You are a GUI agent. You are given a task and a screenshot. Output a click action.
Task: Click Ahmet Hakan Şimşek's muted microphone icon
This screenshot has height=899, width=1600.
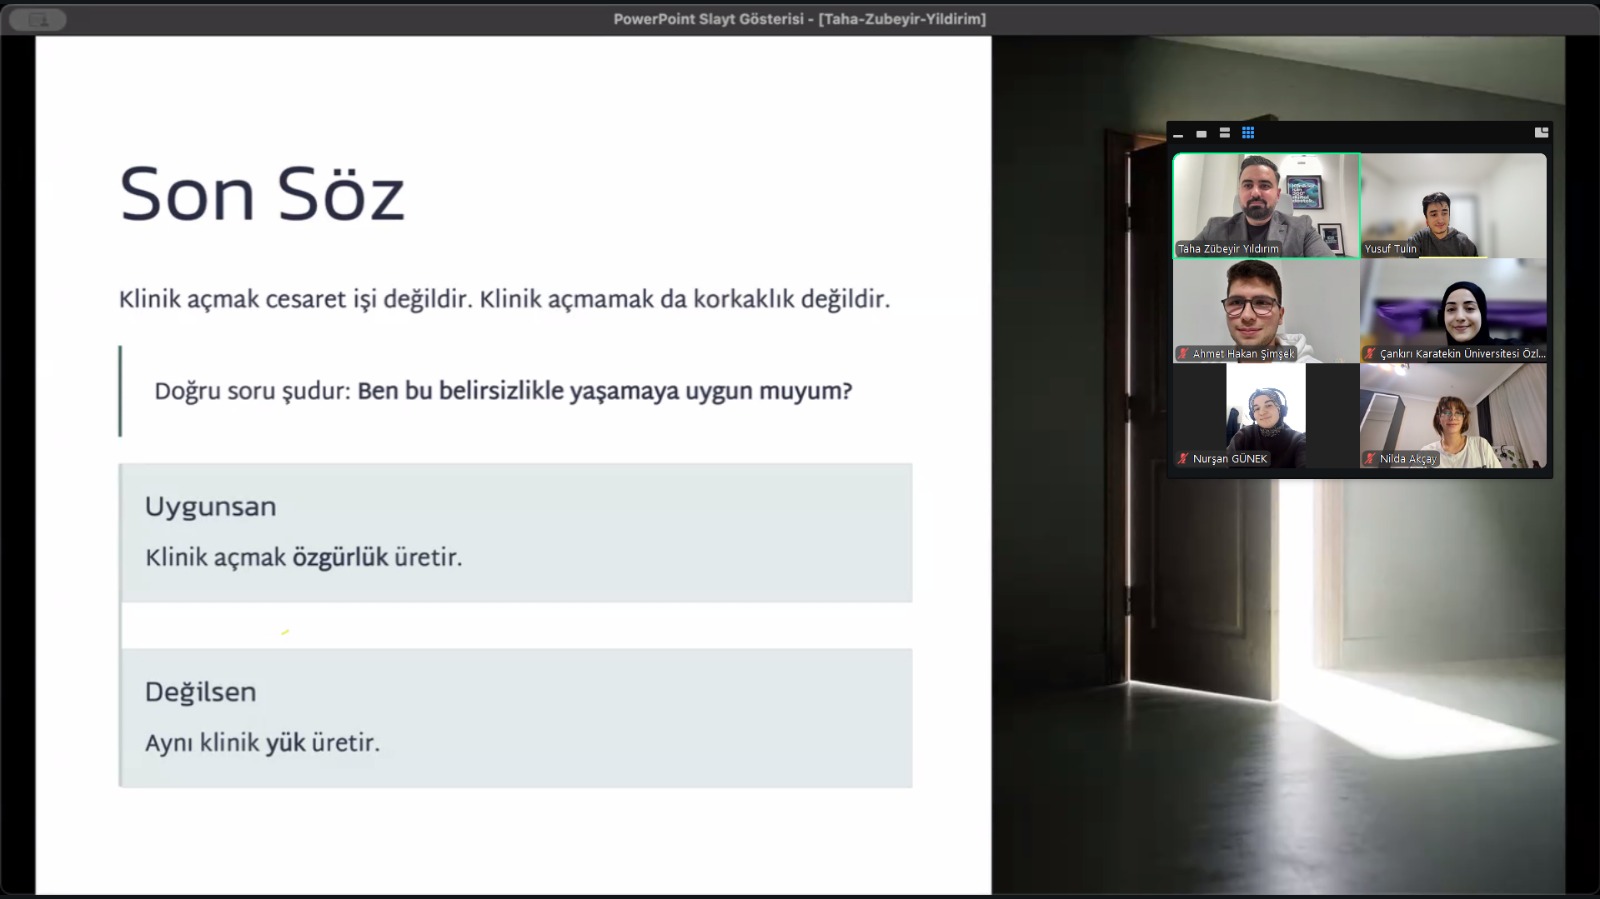(1183, 354)
